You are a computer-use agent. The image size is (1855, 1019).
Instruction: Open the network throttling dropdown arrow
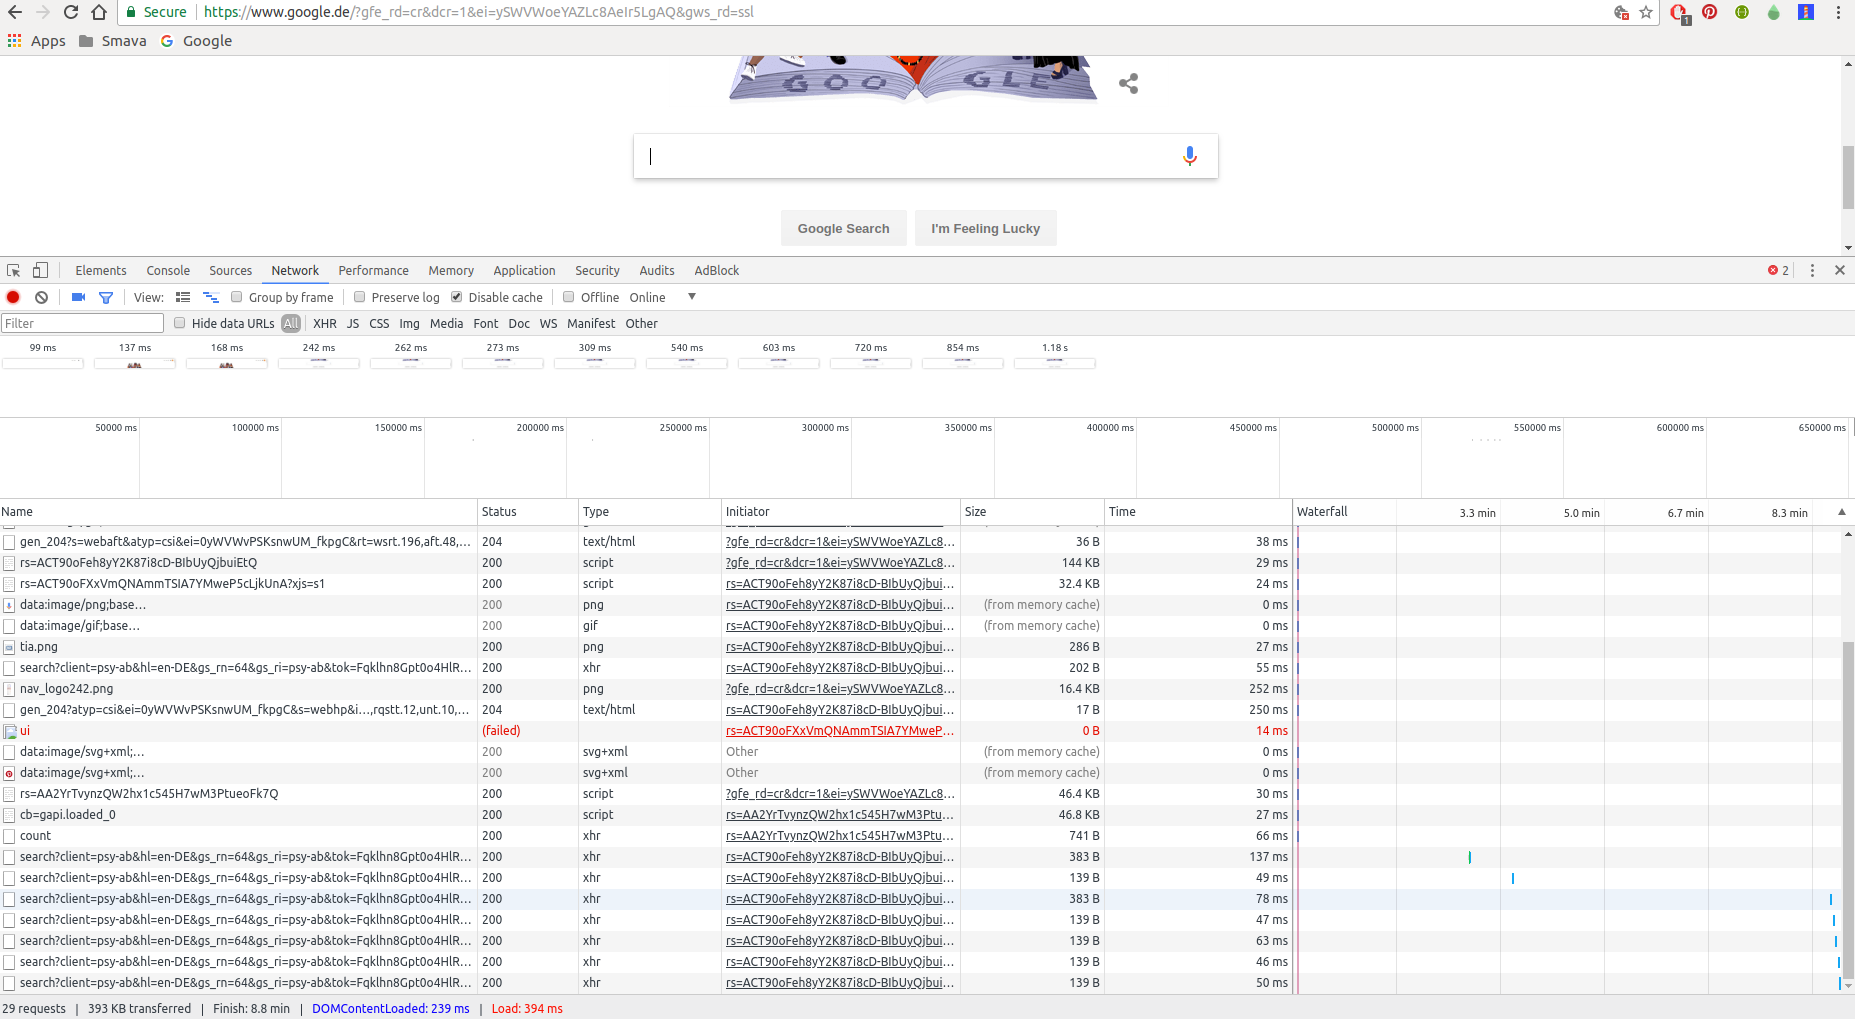point(692,297)
